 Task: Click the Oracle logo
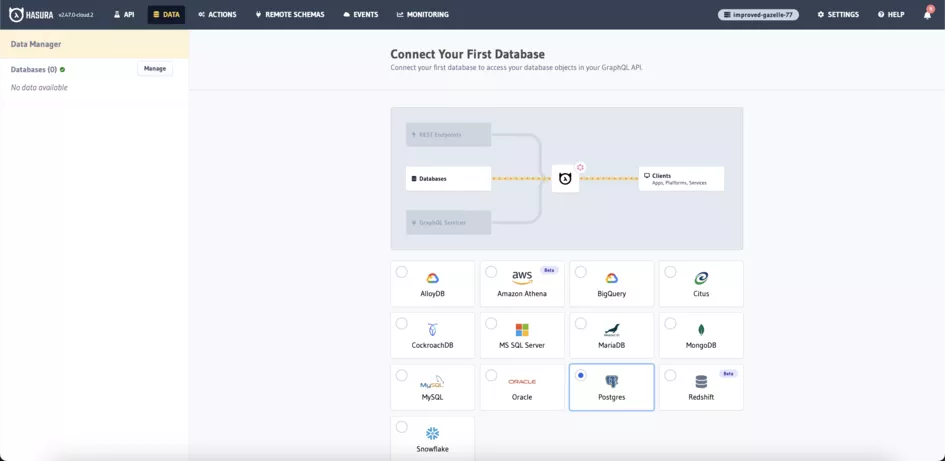522,382
